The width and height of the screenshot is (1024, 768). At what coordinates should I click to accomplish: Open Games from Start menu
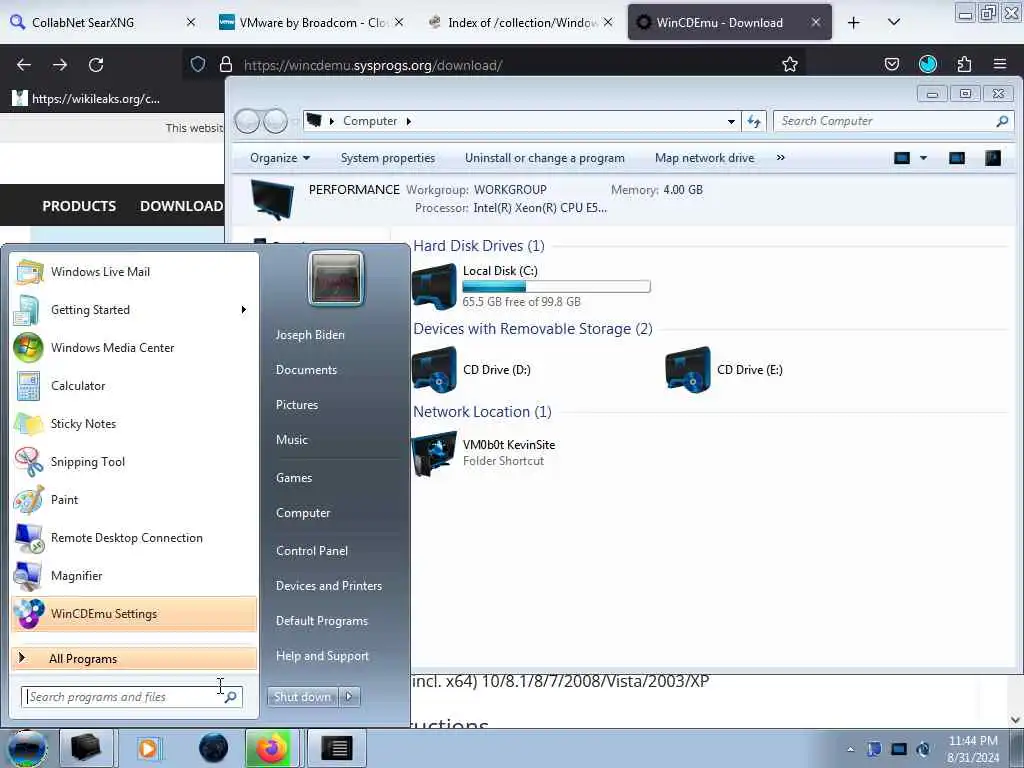[294, 477]
